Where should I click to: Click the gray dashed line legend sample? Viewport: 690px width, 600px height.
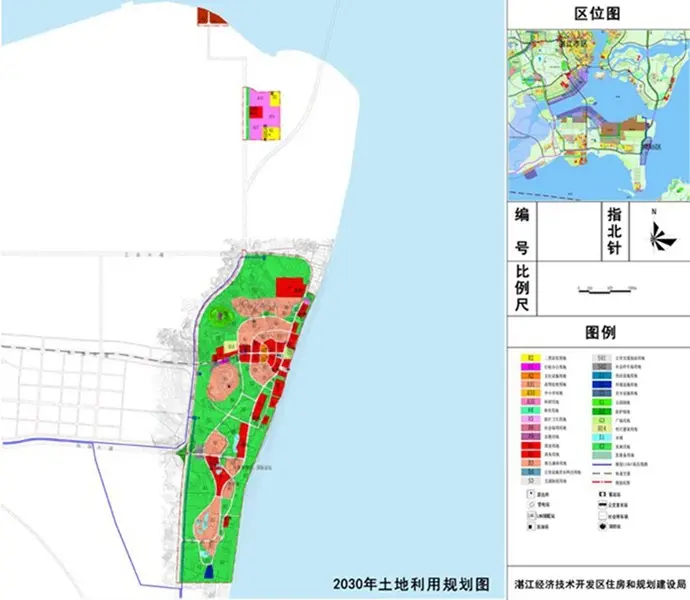[602, 474]
